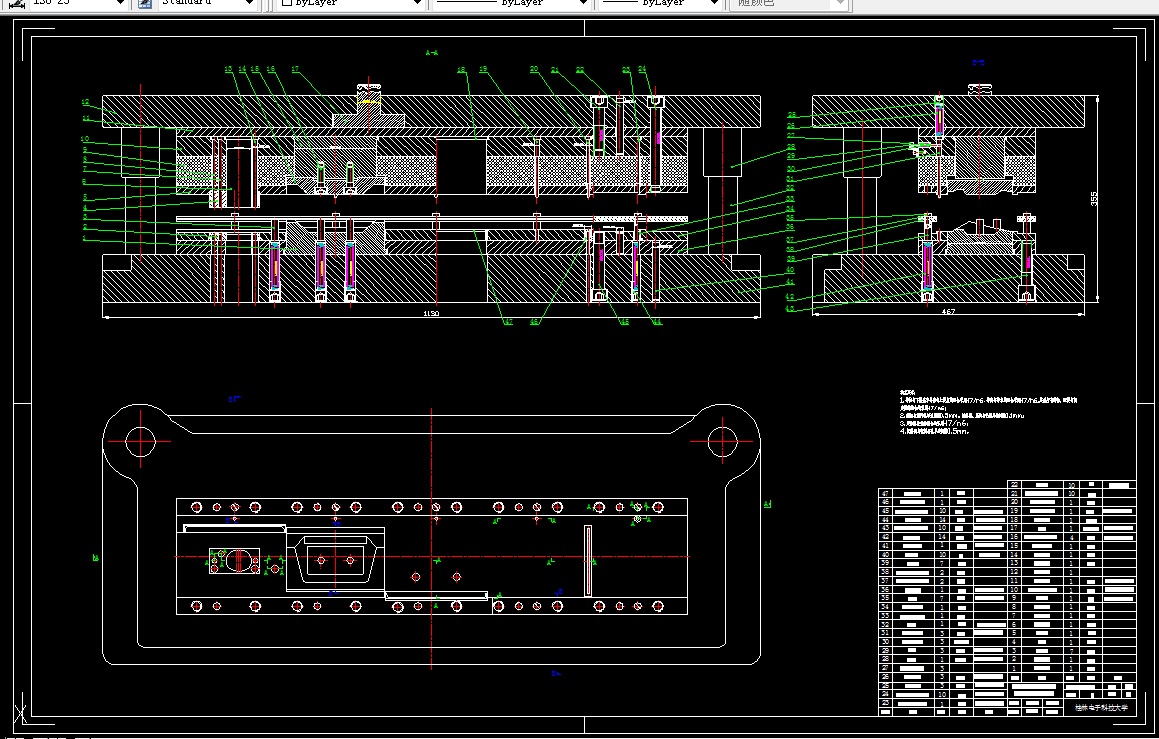Select the 467 width dimension text
The height and width of the screenshot is (739, 1159).
(948, 311)
